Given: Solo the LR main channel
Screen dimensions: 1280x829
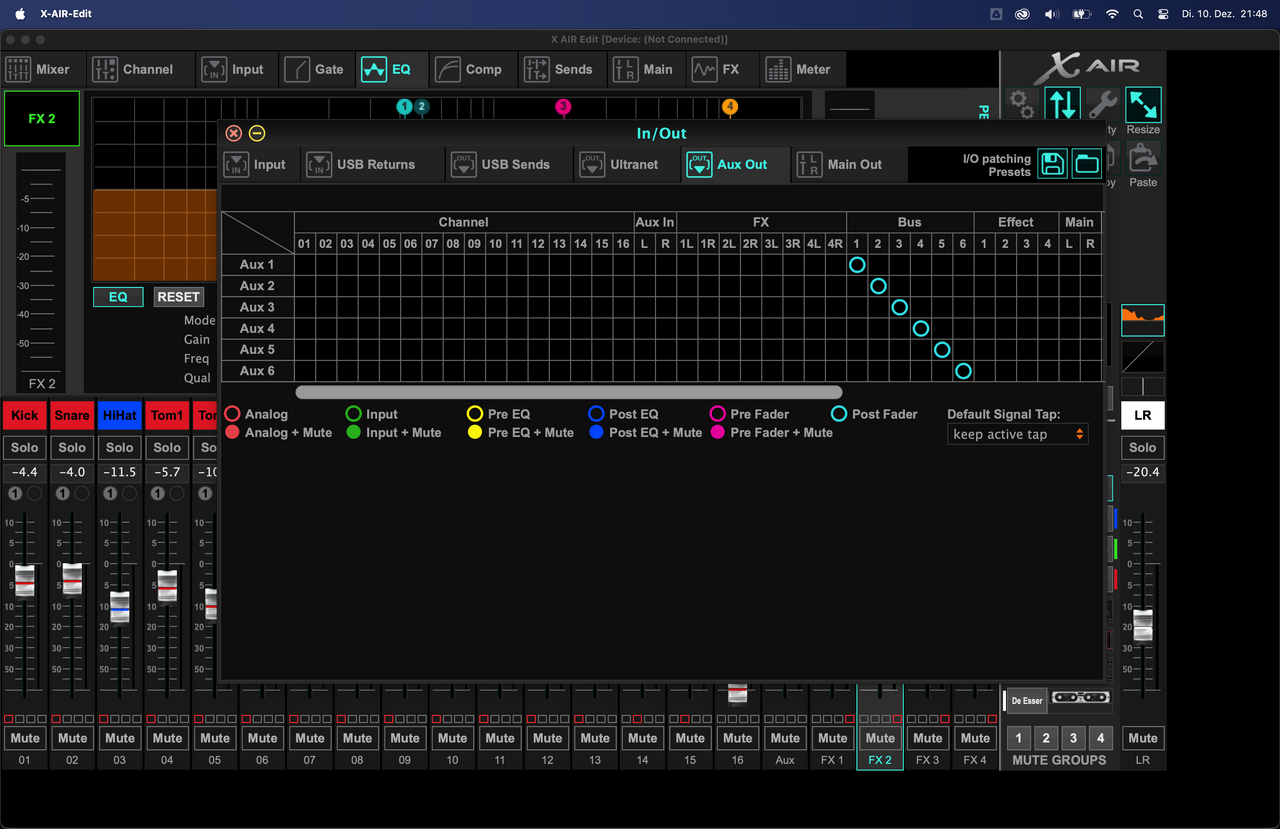Looking at the screenshot, I should point(1143,447).
